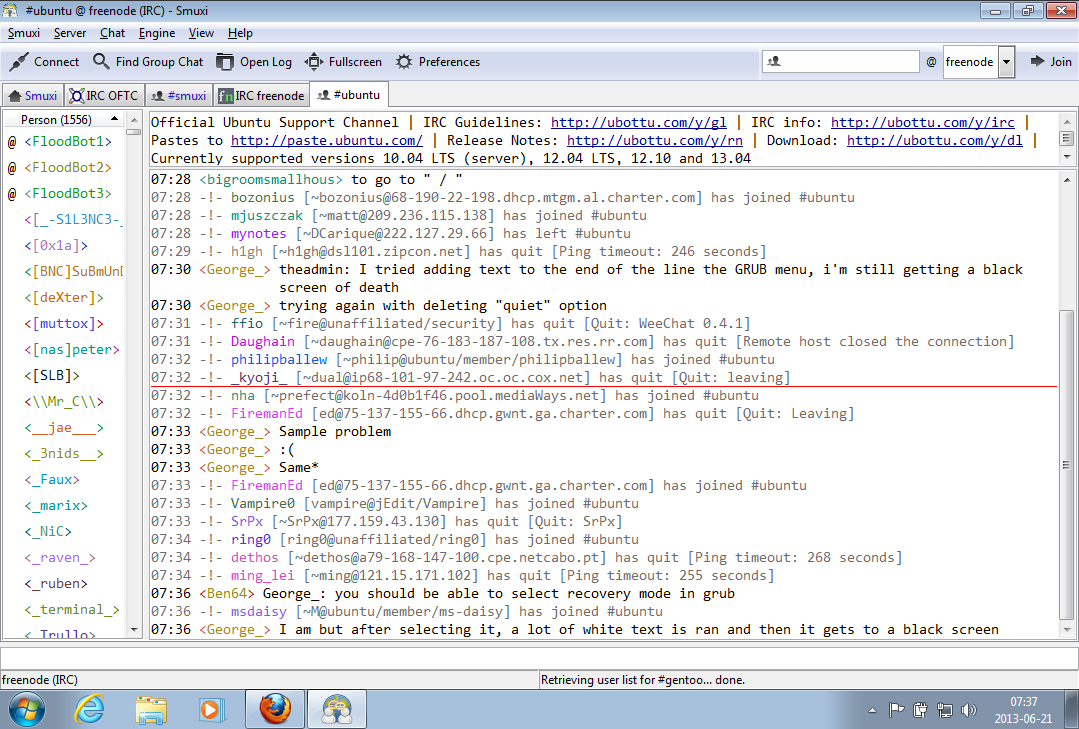Viewport: 1079px width, 729px height.
Task: Open the paste.ubuntu.com link
Action: pyautogui.click(x=327, y=141)
